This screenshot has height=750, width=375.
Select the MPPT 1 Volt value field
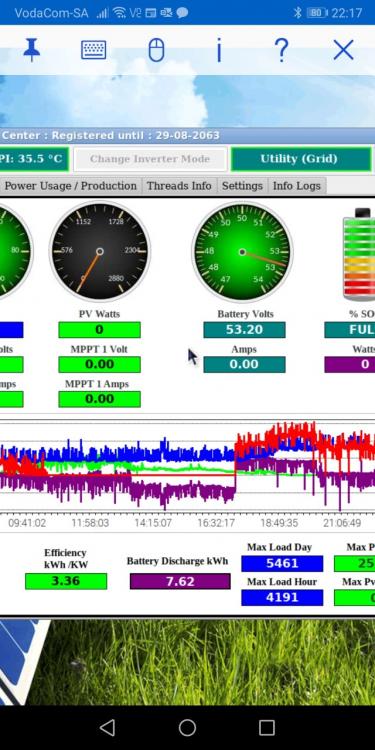[x=99, y=364]
